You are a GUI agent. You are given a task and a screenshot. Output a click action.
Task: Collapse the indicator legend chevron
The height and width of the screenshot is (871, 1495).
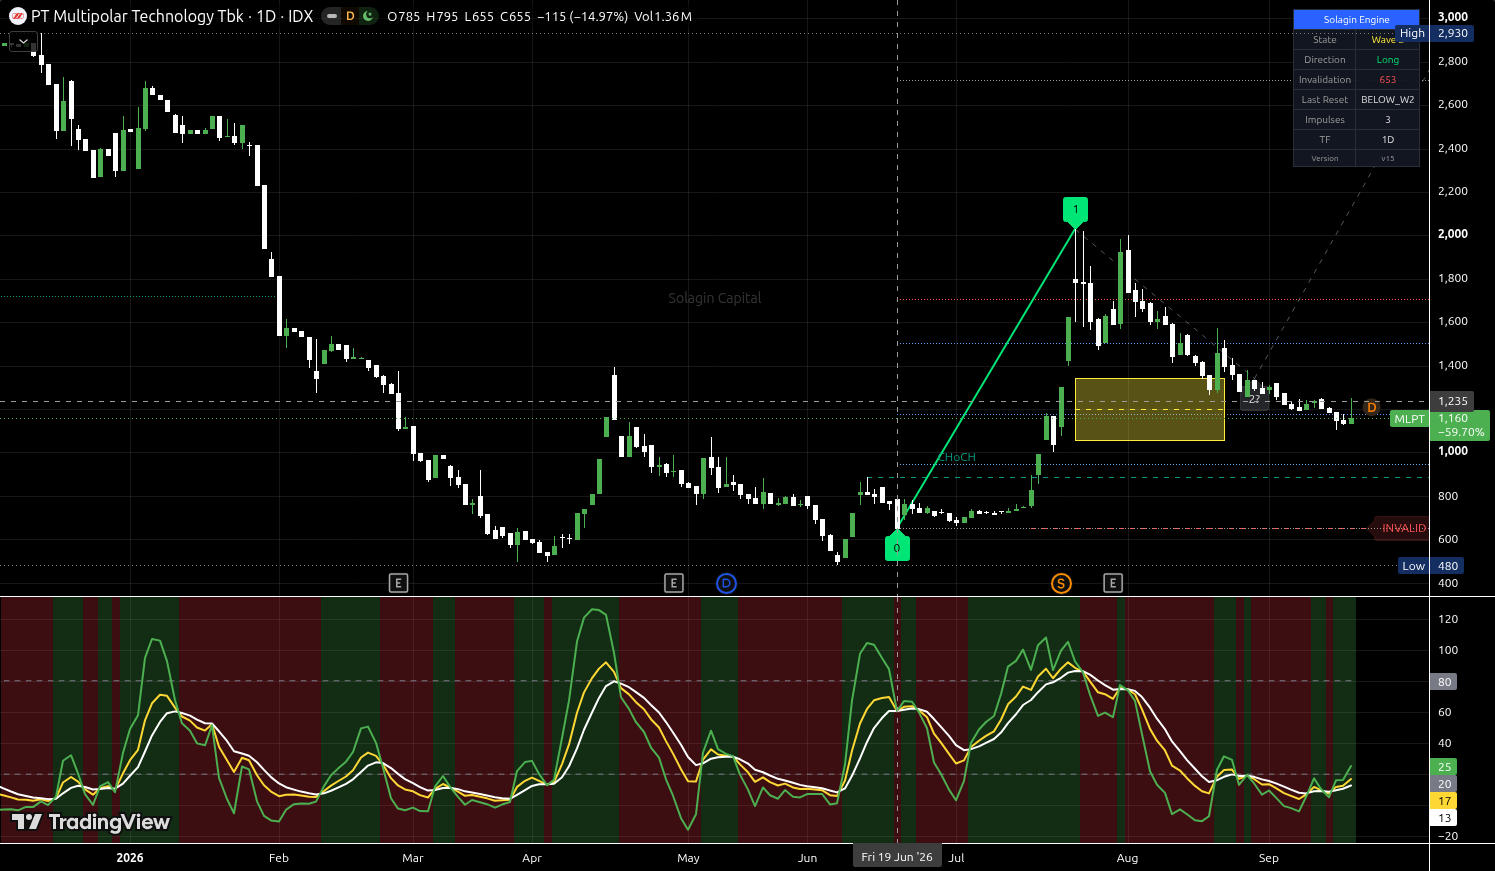[x=24, y=43]
